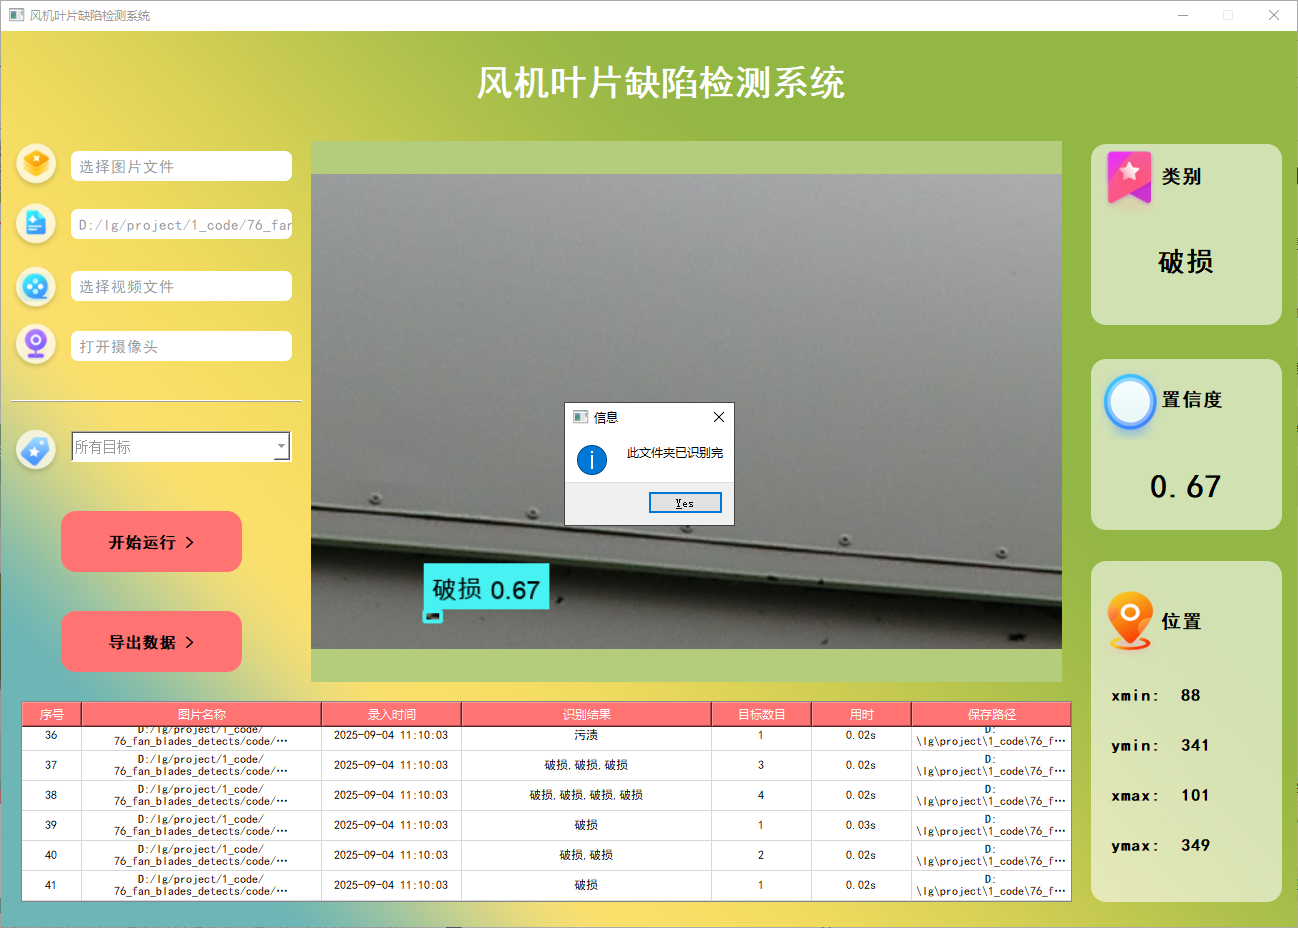Click 0.03s time cell in row 39
Image resolution: width=1298 pixels, height=928 pixels.
click(861, 825)
